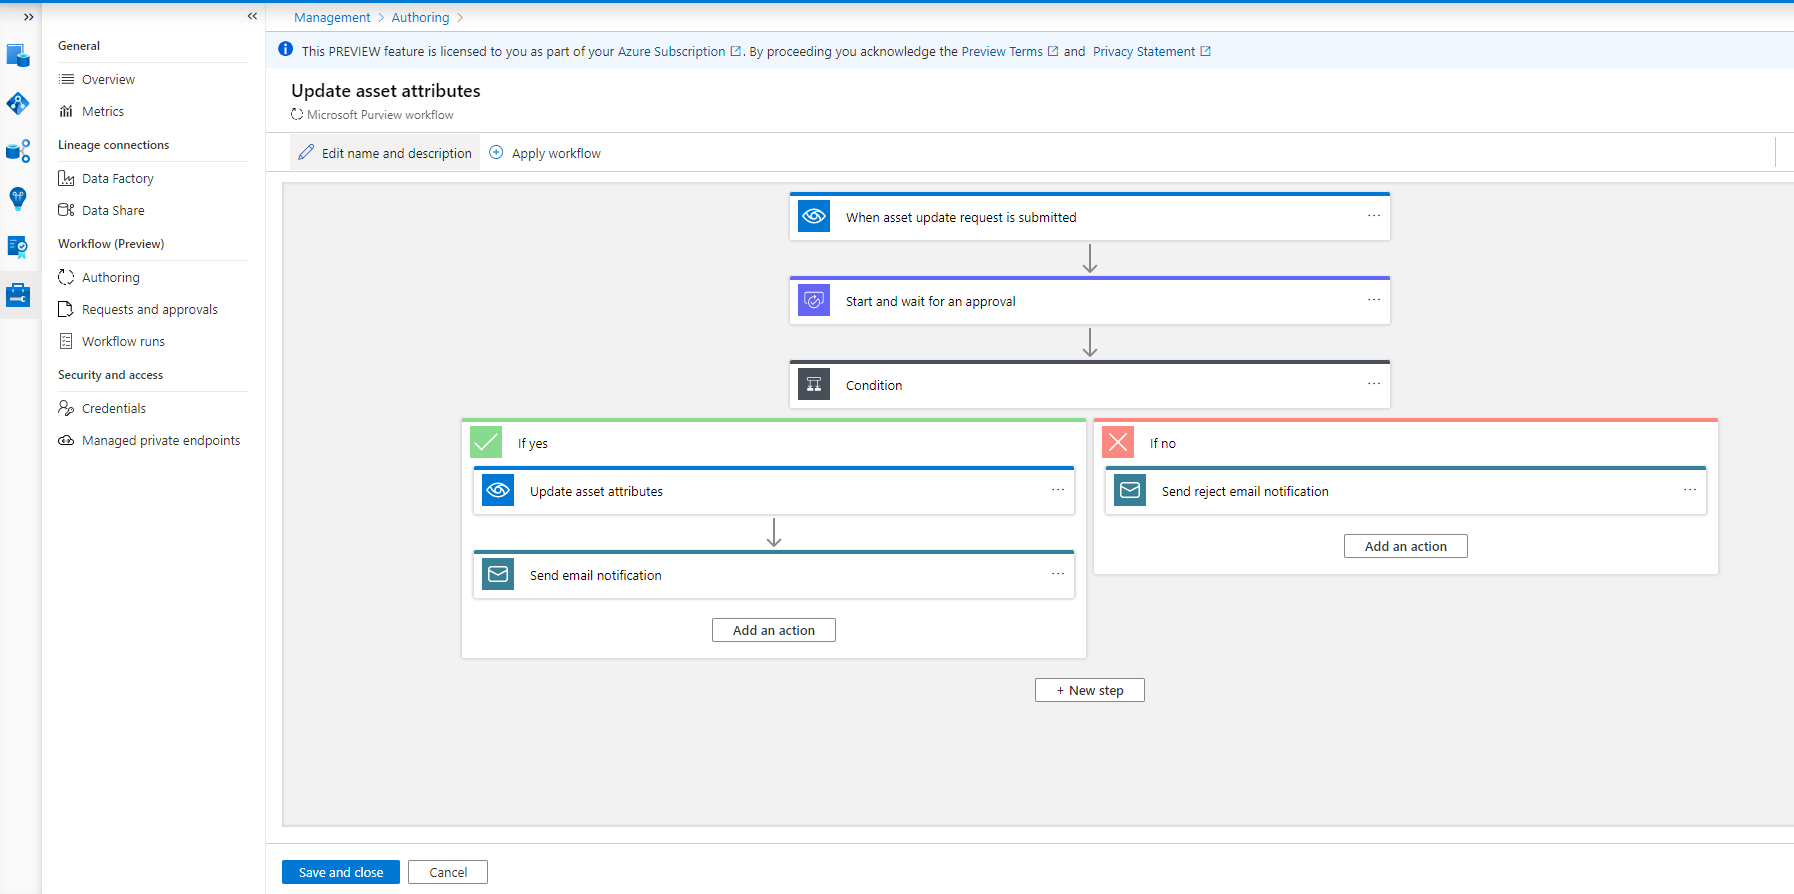The image size is (1794, 894).
Task: Click the 'Security and access' section heading
Action: tap(111, 375)
